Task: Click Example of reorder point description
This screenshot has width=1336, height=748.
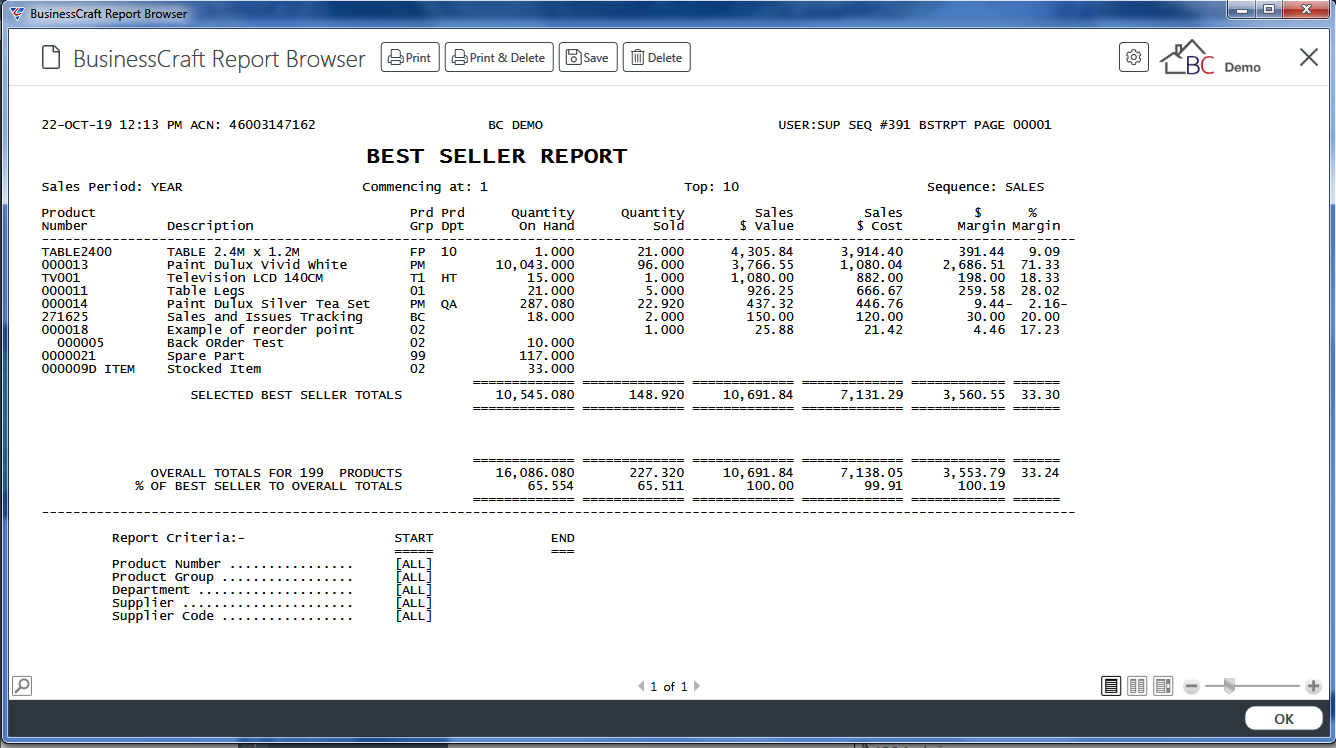Action: click(261, 330)
